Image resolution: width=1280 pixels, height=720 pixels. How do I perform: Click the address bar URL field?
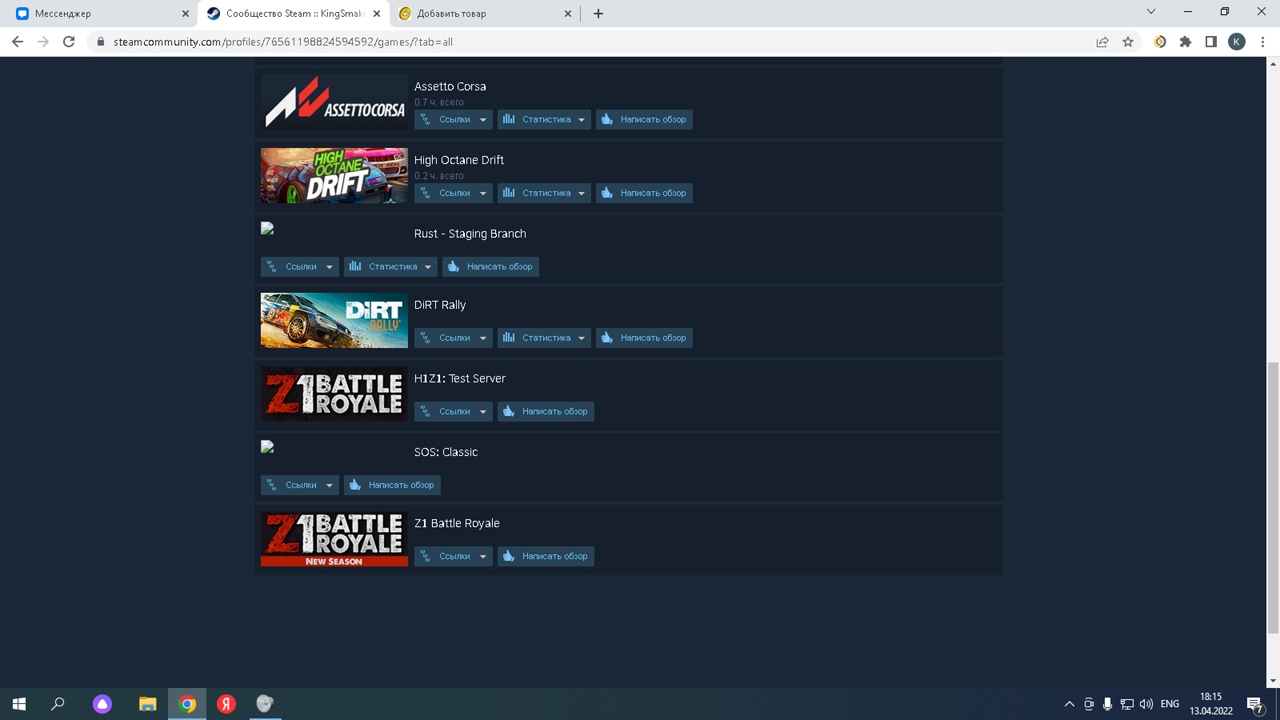click(590, 42)
